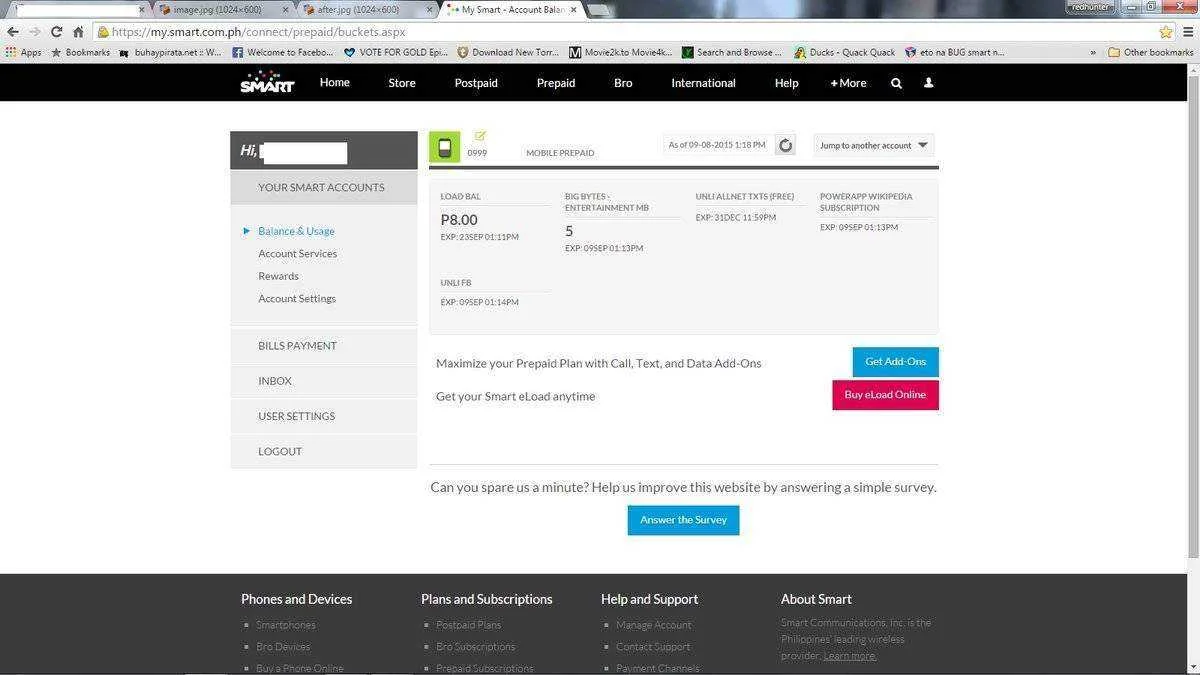Open Manage Account footer link
The width and height of the screenshot is (1200, 675).
(x=654, y=625)
